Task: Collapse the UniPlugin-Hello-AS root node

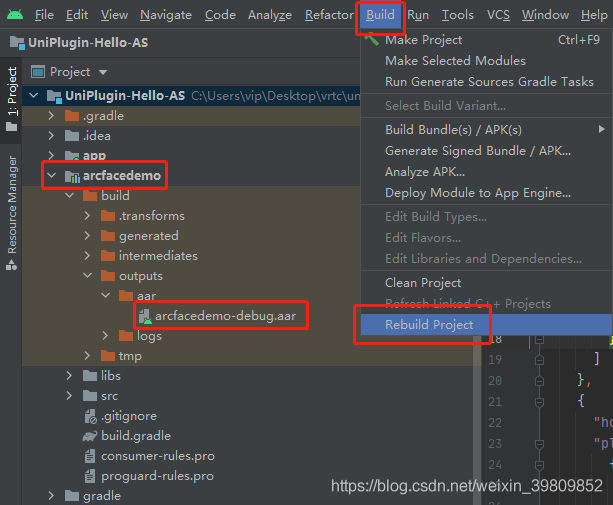Action: tap(34, 95)
